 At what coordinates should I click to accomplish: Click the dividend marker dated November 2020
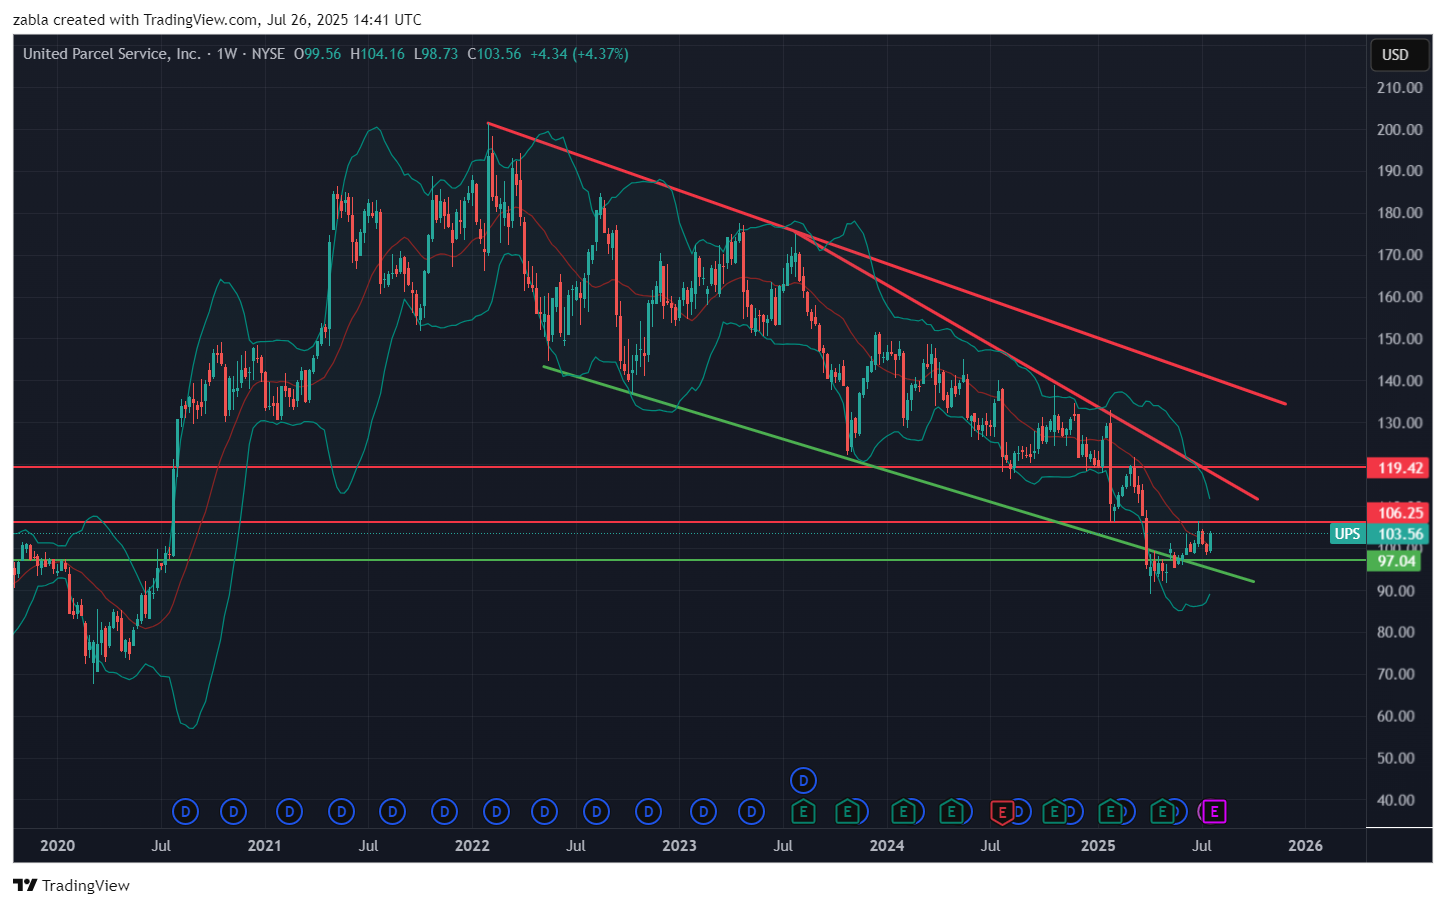pyautogui.click(x=233, y=812)
